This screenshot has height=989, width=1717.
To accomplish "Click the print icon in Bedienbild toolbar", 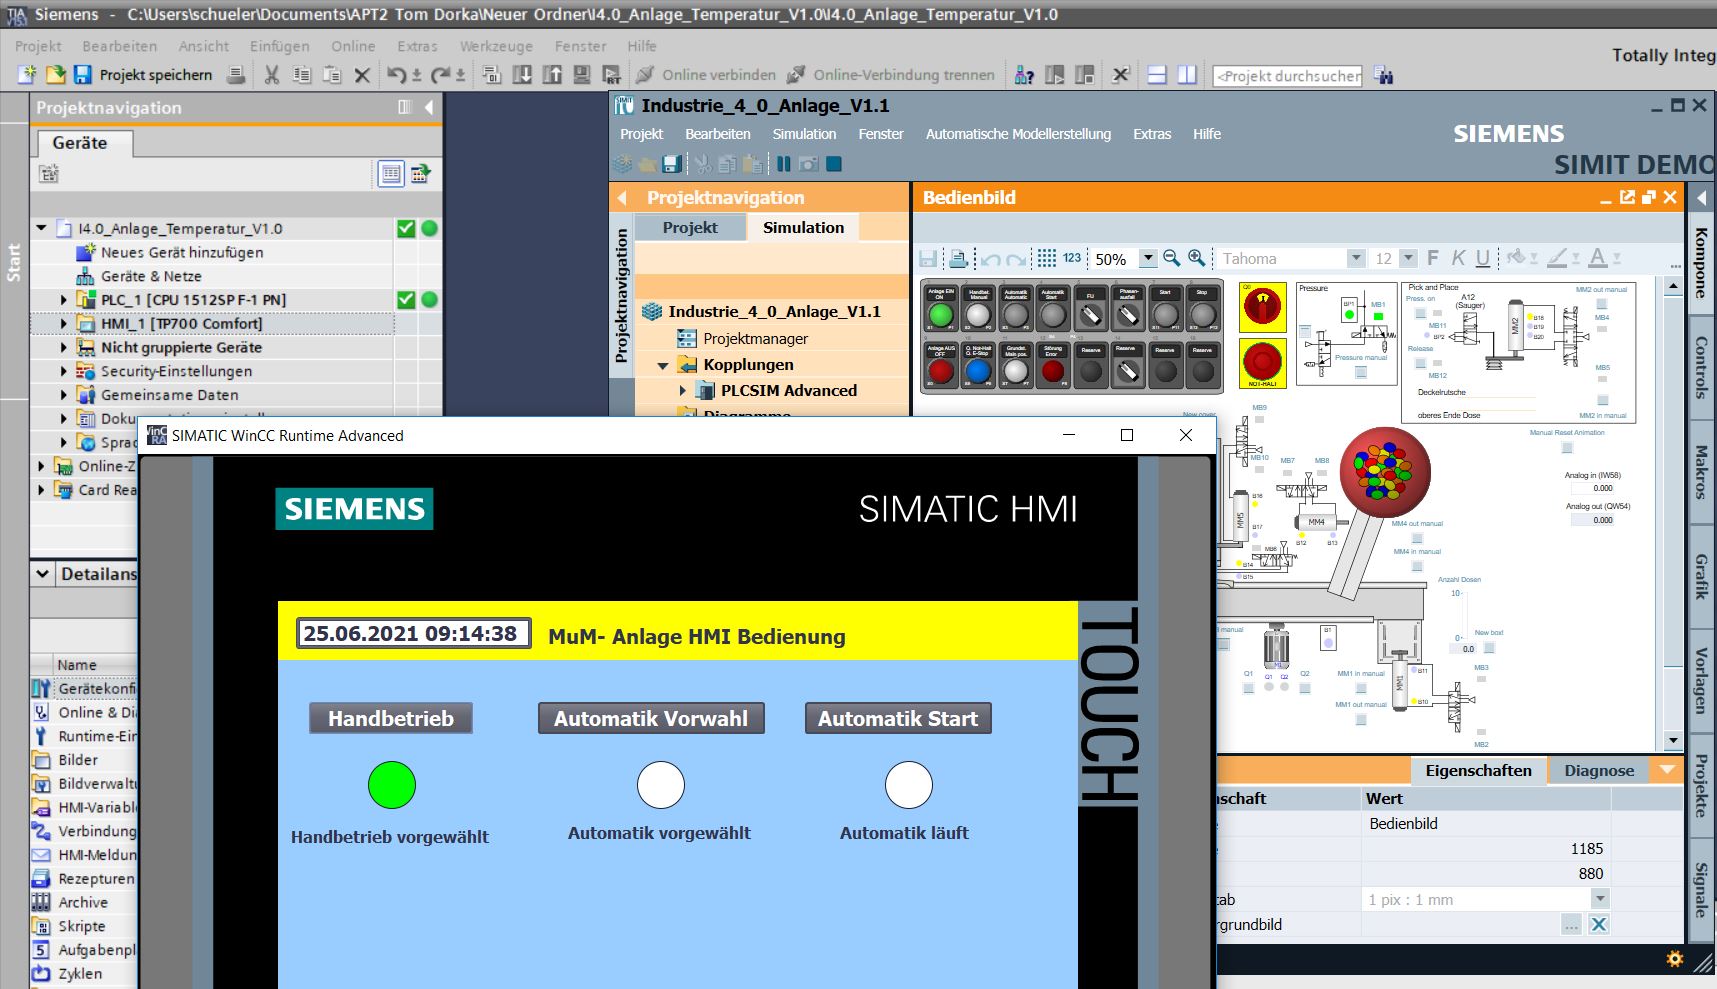I will [958, 259].
